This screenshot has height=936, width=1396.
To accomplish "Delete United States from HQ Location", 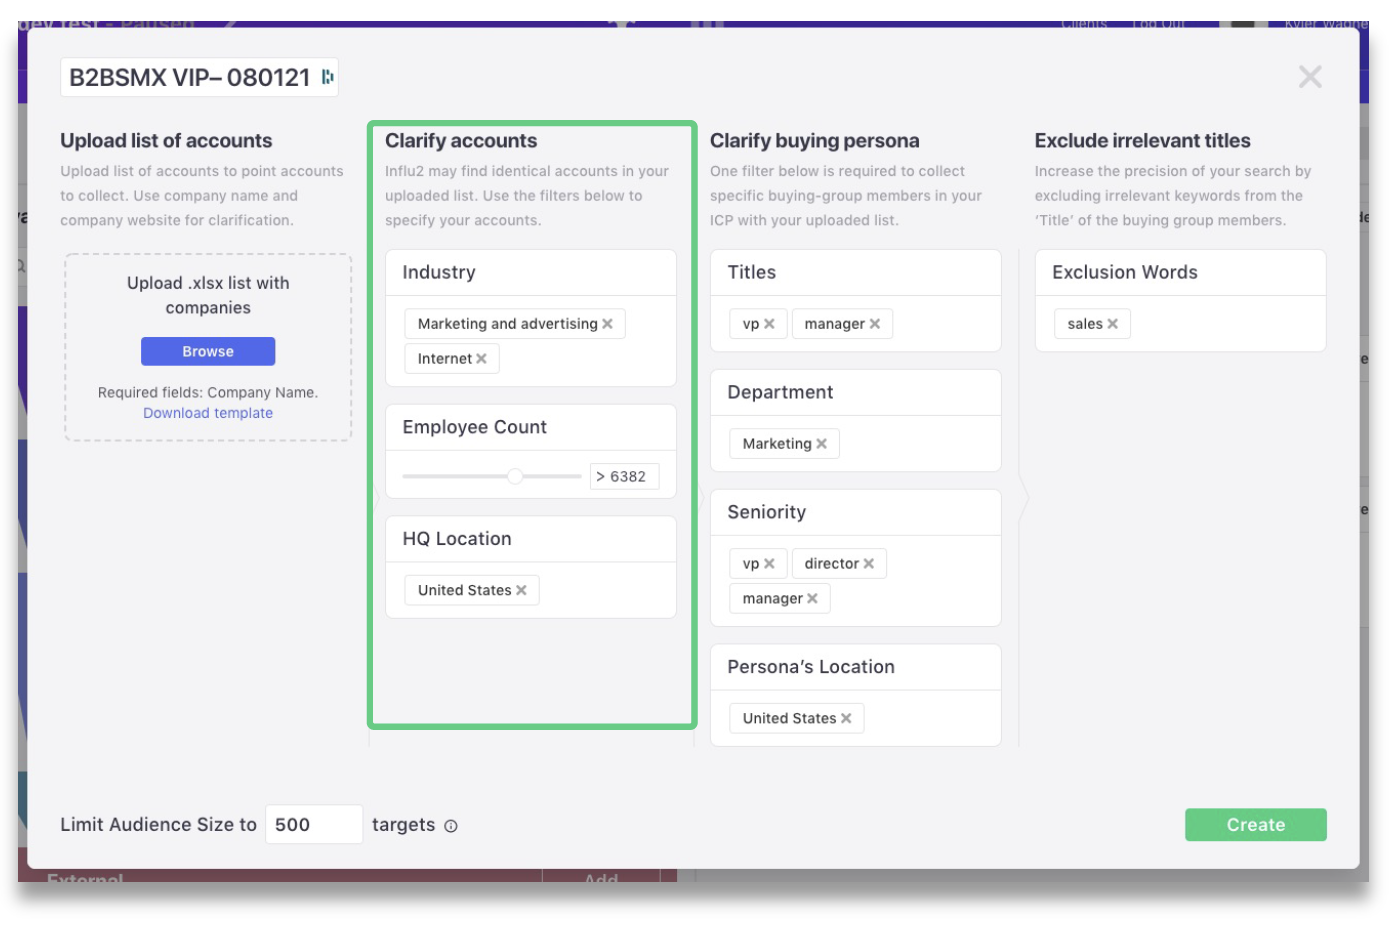I will (x=521, y=591).
